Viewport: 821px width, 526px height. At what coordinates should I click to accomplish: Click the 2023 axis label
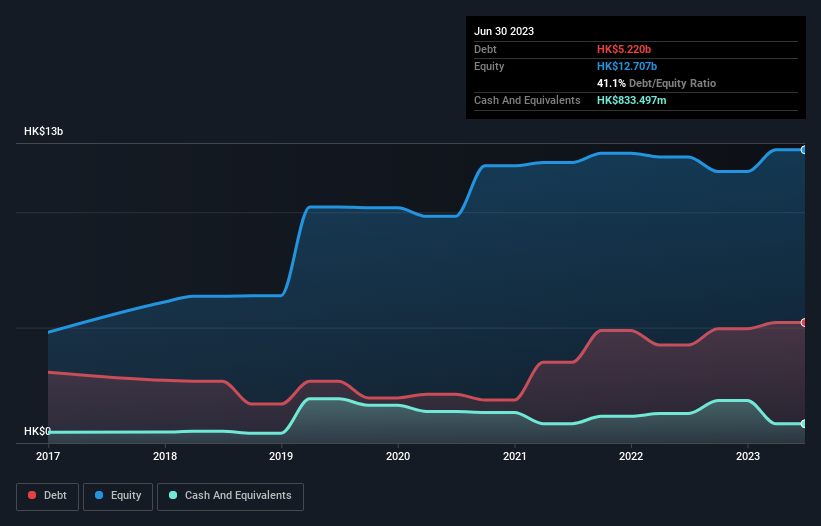748,456
